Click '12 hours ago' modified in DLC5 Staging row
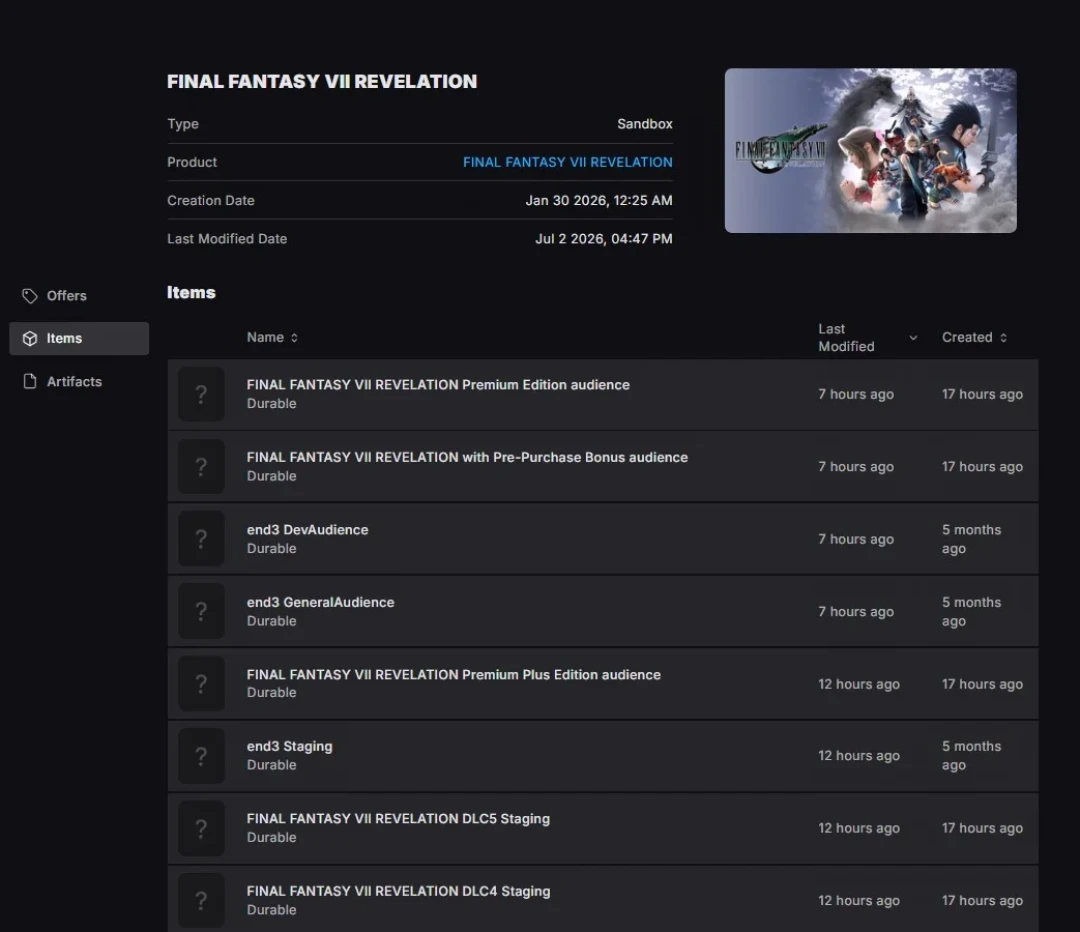This screenshot has width=1080, height=932. click(x=858, y=829)
